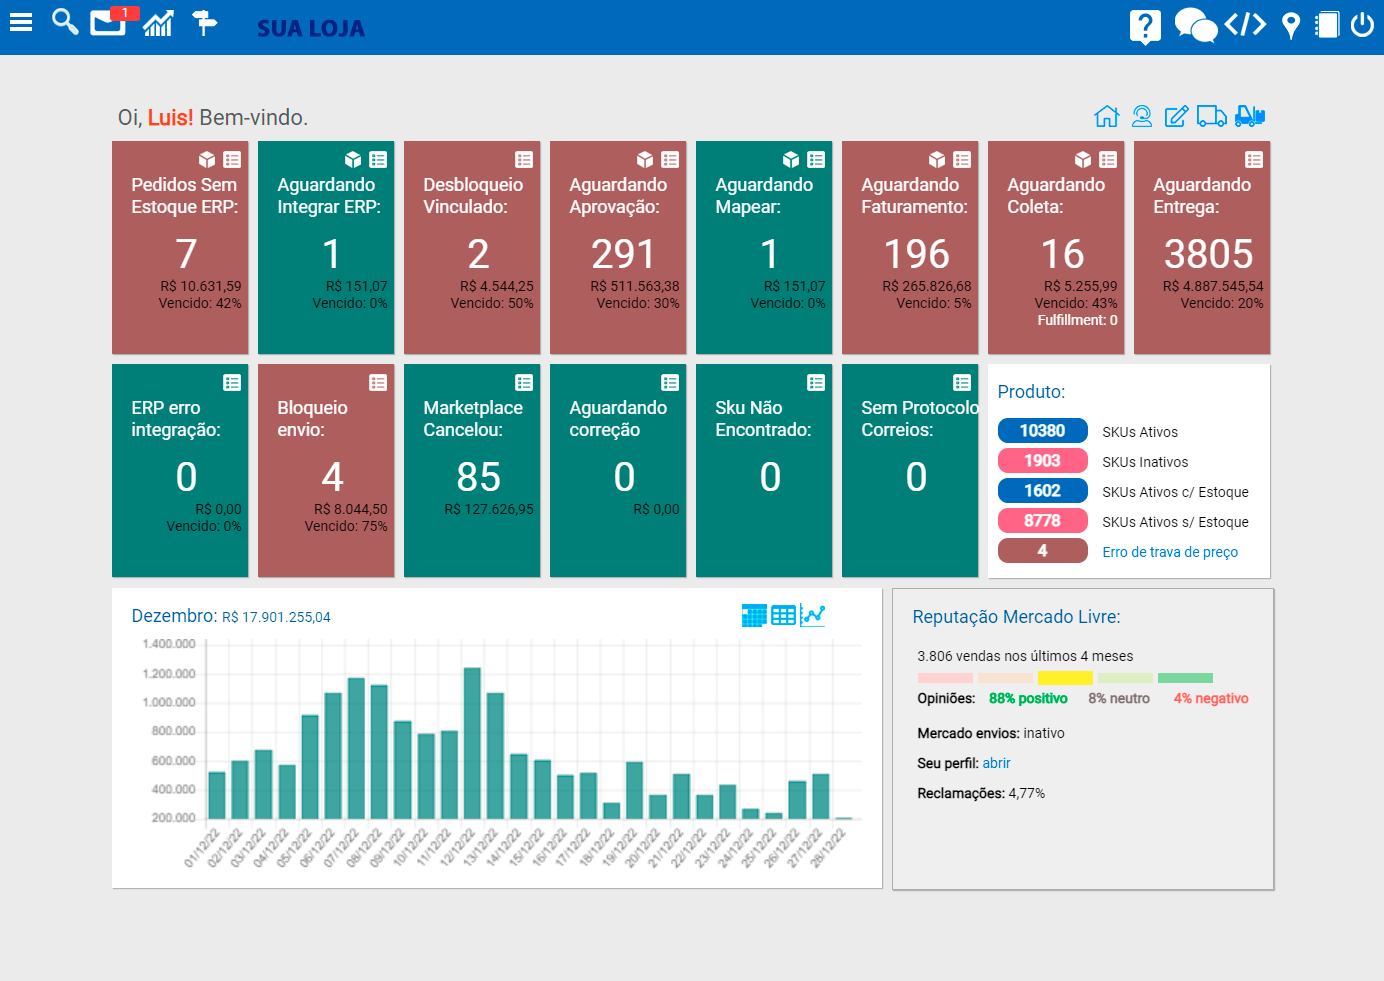Click box icon on Pedidos Sem Estoque ERP card

(207, 159)
